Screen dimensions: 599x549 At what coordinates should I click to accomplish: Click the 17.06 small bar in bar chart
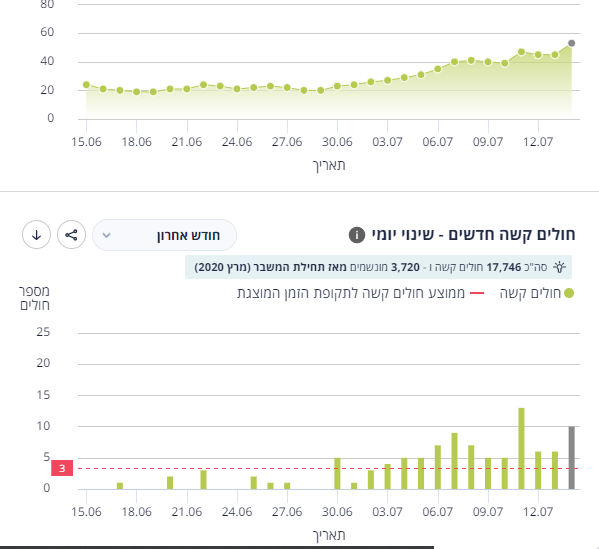click(120, 486)
